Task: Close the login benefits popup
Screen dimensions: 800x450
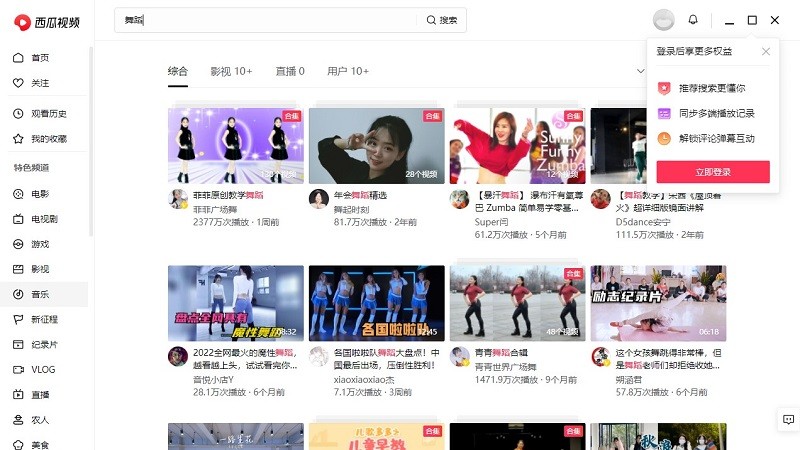Action: pos(766,51)
